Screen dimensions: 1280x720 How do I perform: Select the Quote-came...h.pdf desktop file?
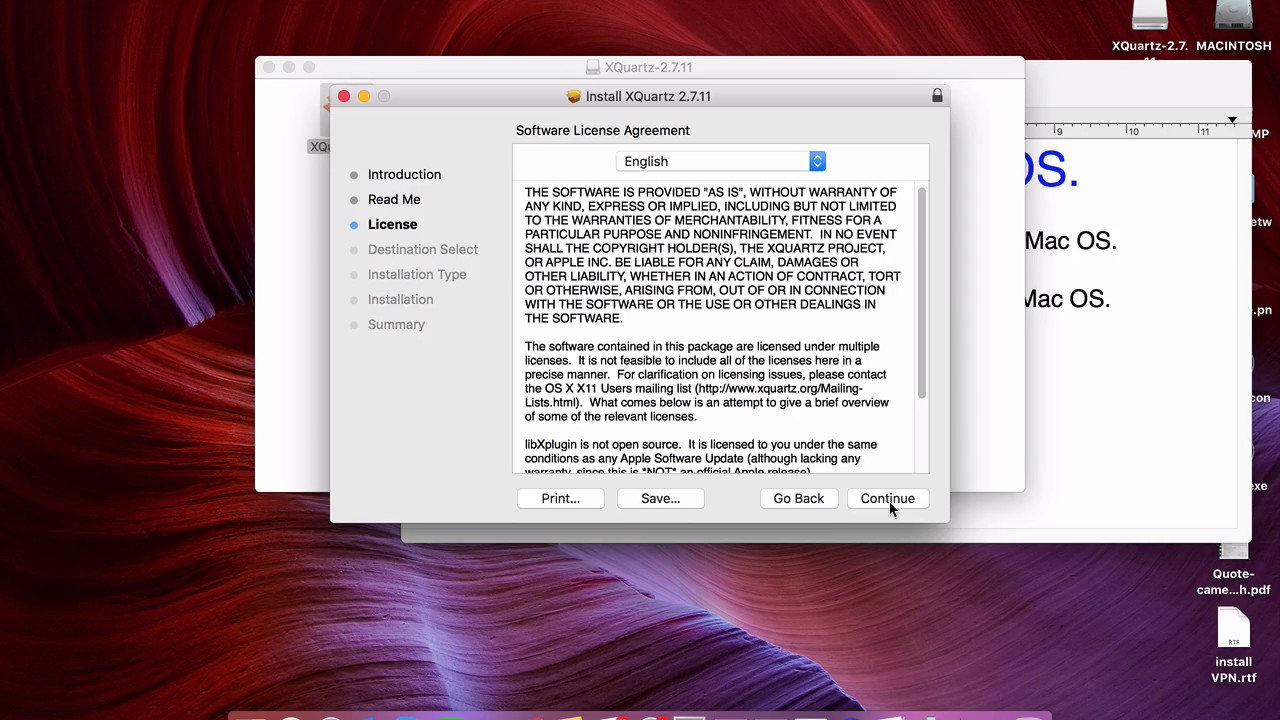coord(1234,569)
